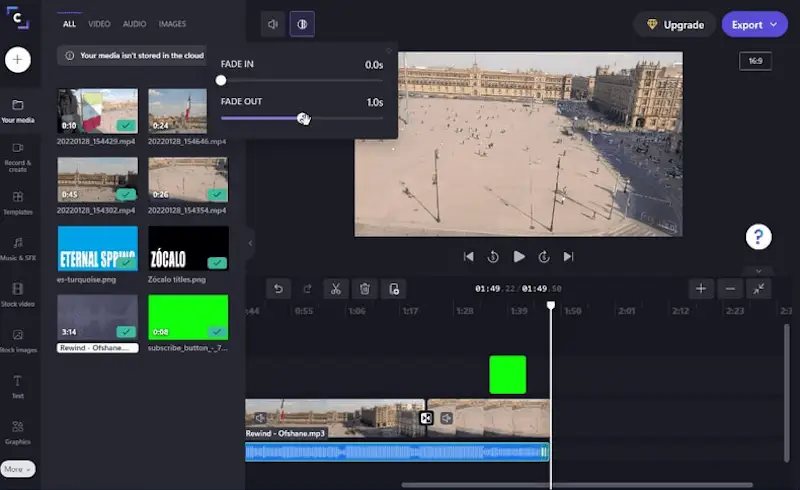The width and height of the screenshot is (800, 490).
Task: Duplicate the selected timeline clip
Action: click(x=394, y=289)
